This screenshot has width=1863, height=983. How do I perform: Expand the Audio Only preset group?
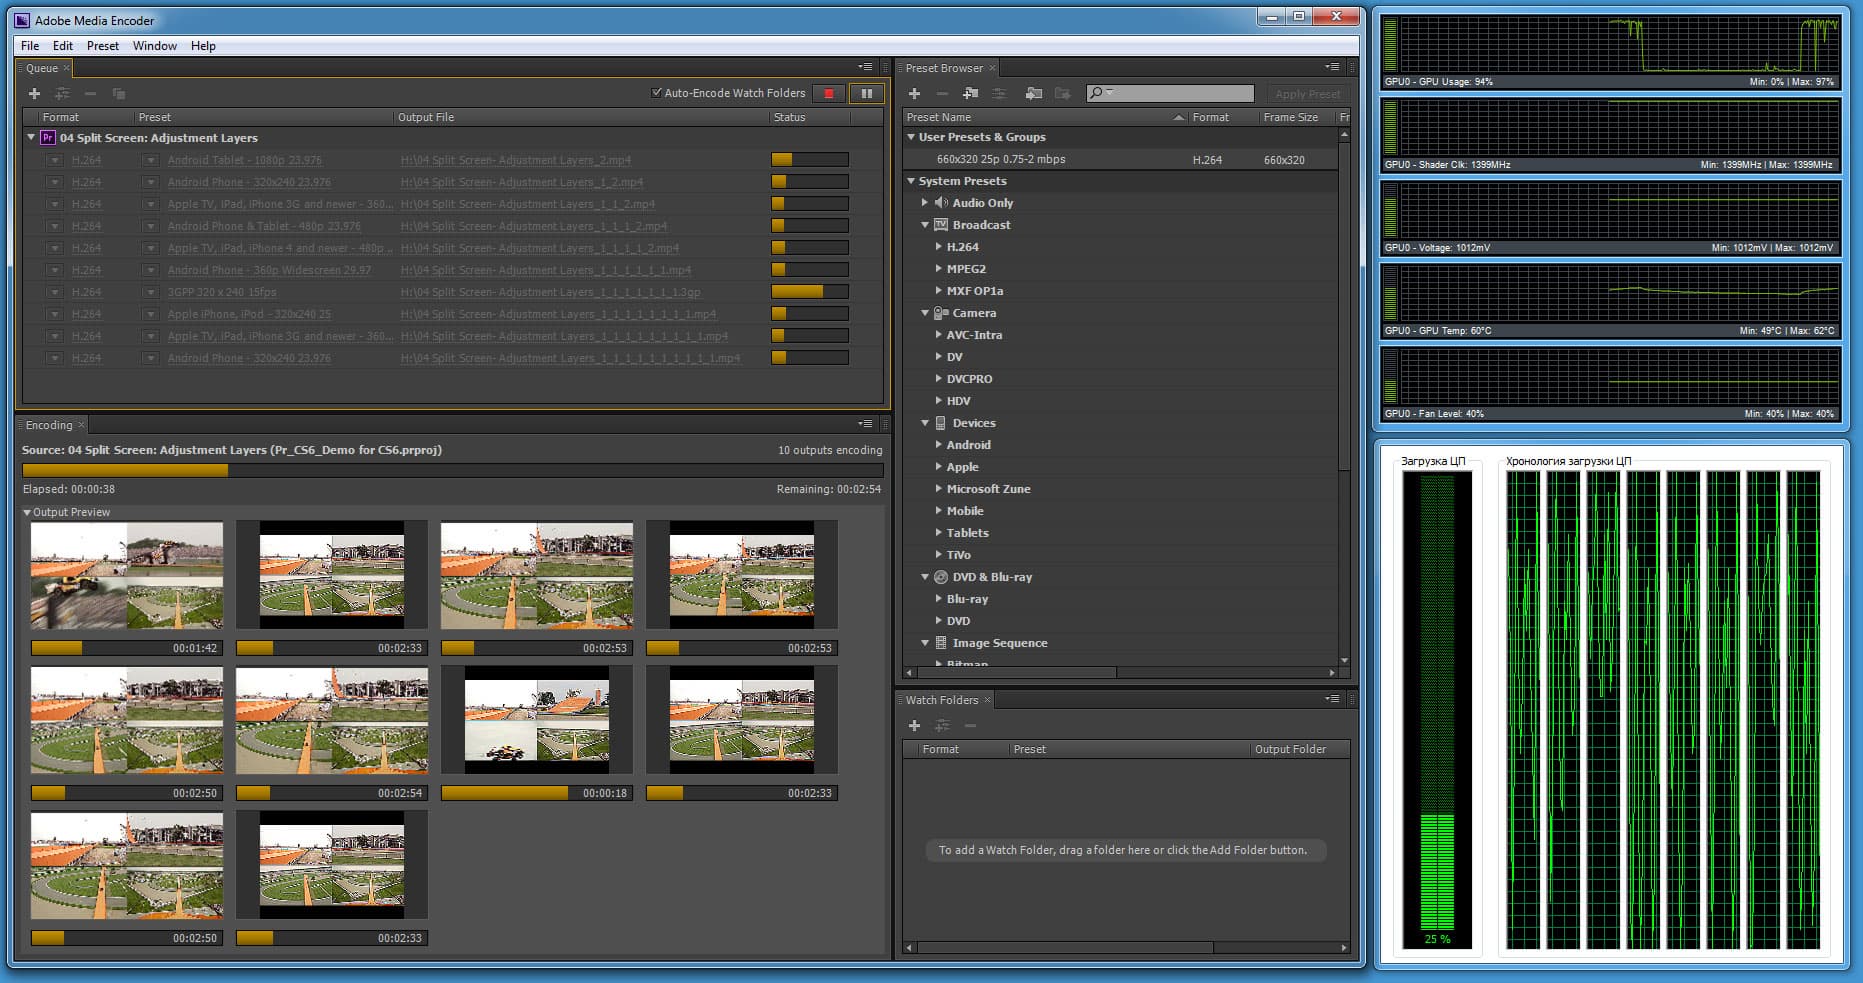pos(925,203)
